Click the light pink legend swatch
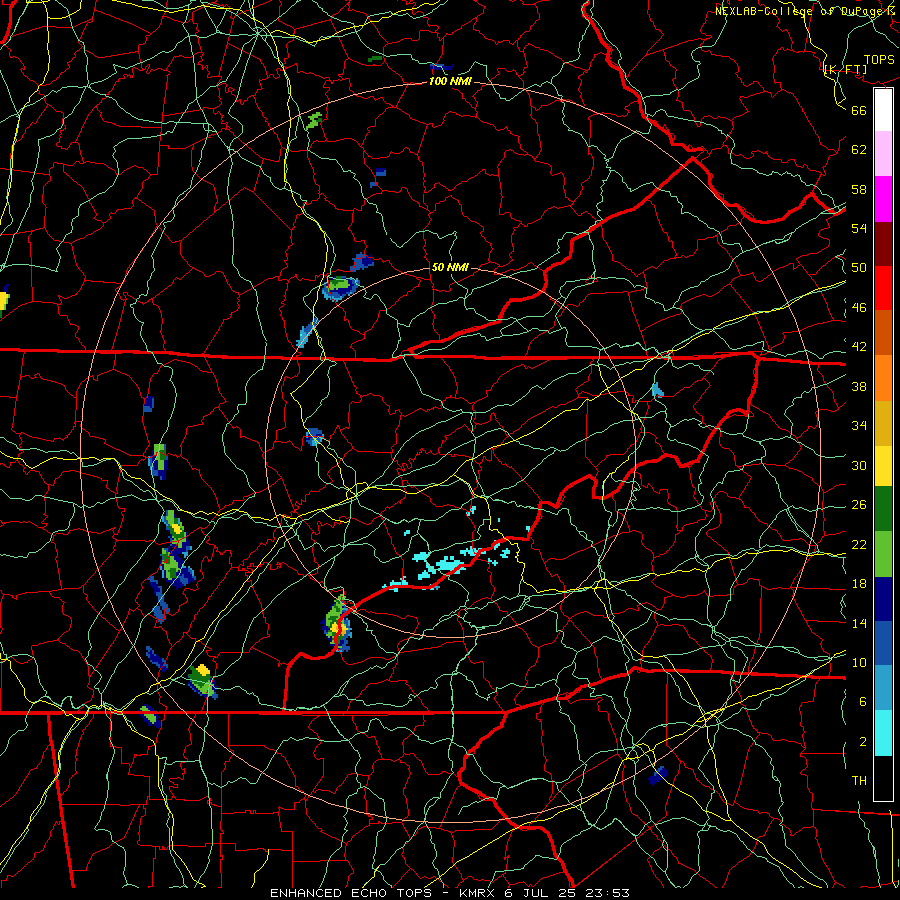The image size is (900, 900). (883, 154)
